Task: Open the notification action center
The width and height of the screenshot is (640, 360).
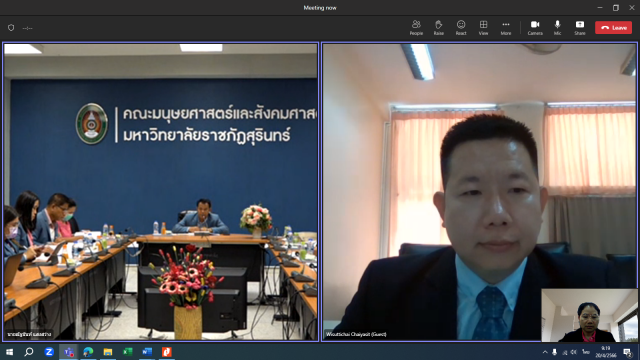Action: coord(627,352)
